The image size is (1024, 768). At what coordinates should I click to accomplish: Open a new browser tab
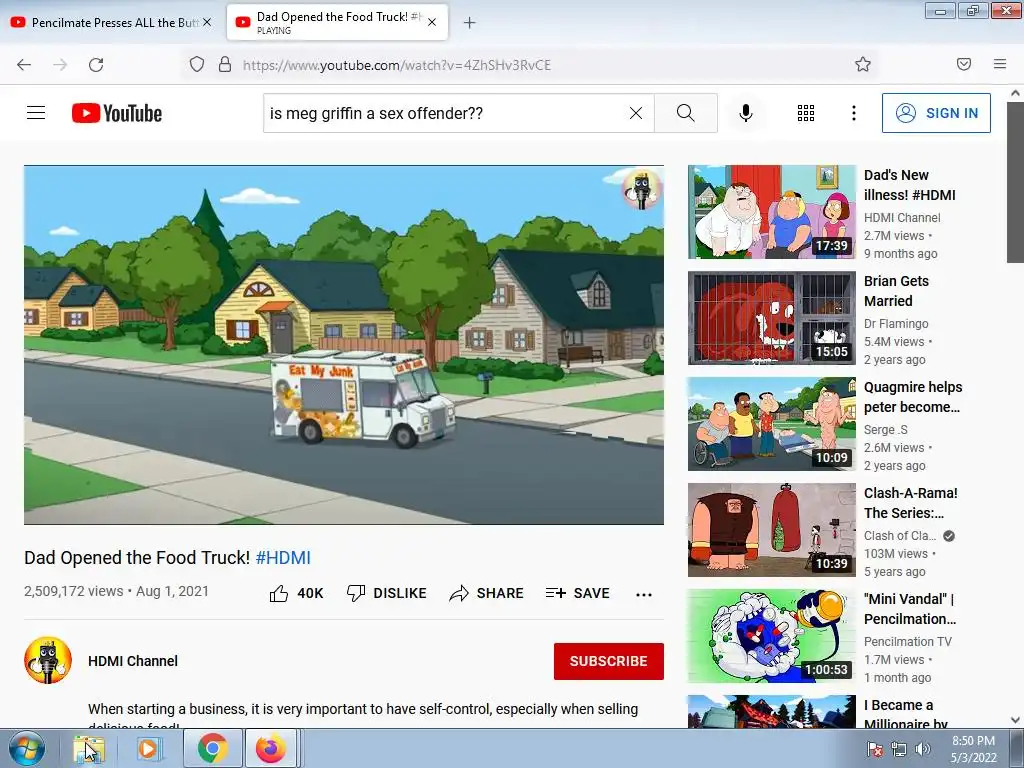click(469, 23)
